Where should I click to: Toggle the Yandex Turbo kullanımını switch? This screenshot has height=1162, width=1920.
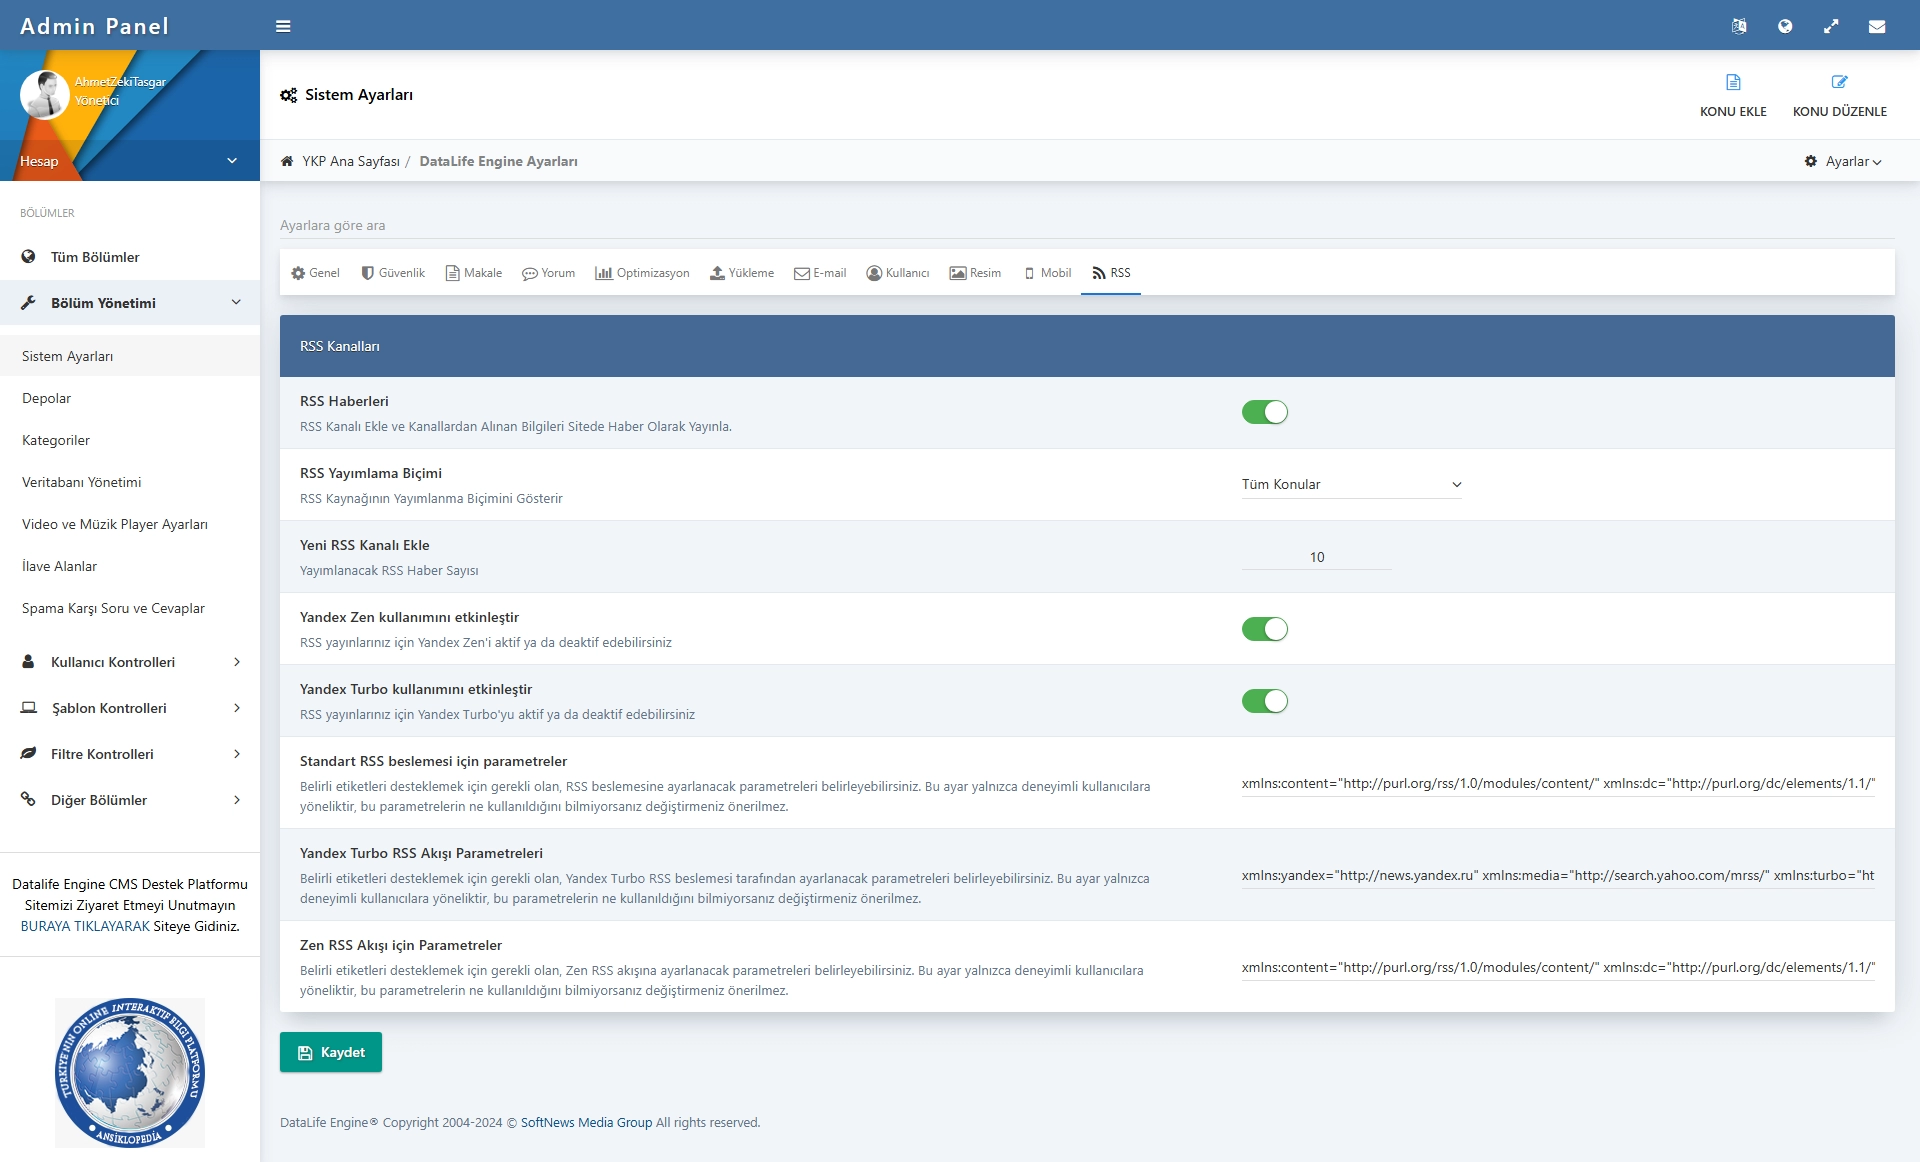(x=1264, y=701)
